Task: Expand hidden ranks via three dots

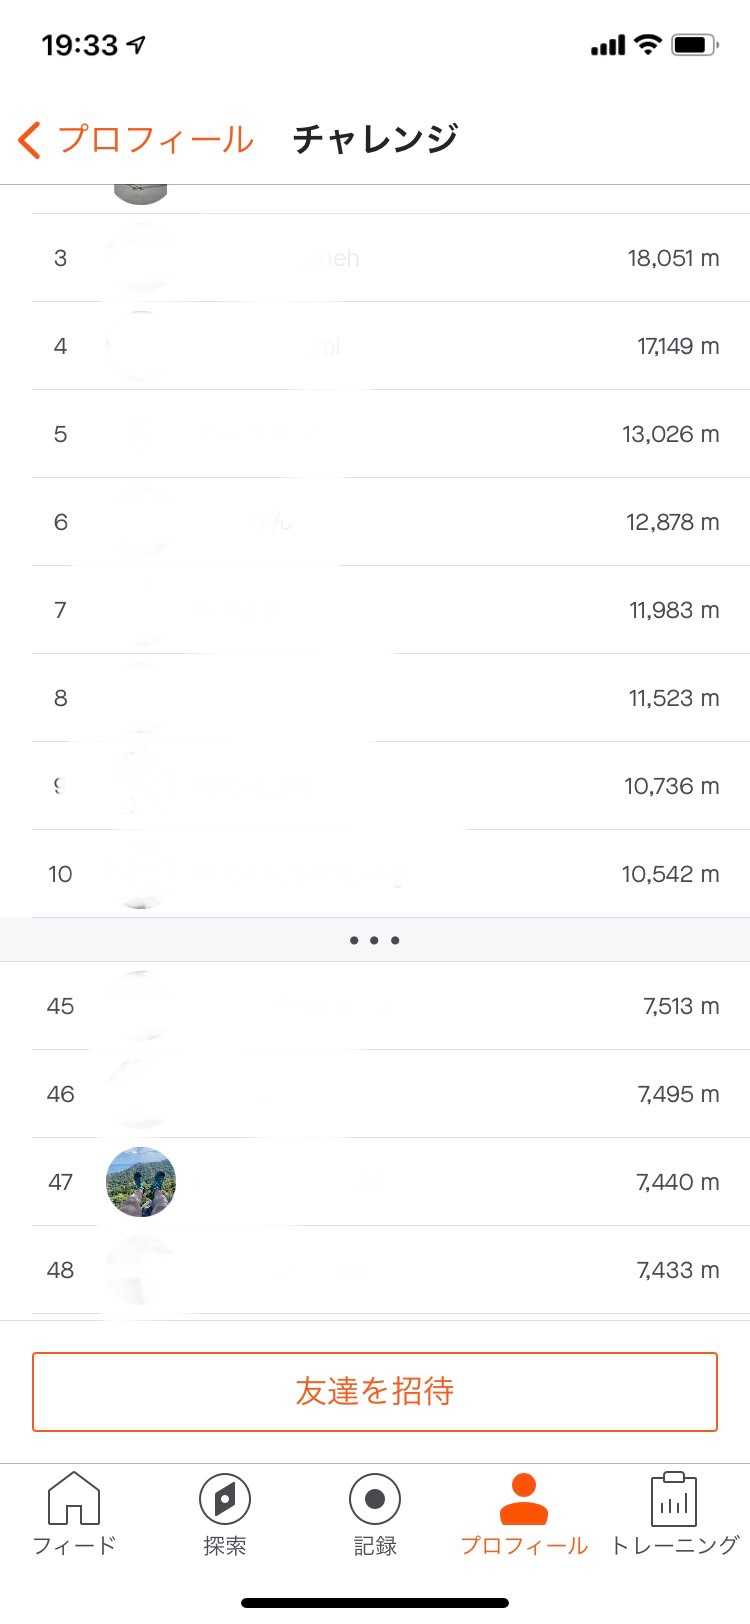Action: (375, 940)
